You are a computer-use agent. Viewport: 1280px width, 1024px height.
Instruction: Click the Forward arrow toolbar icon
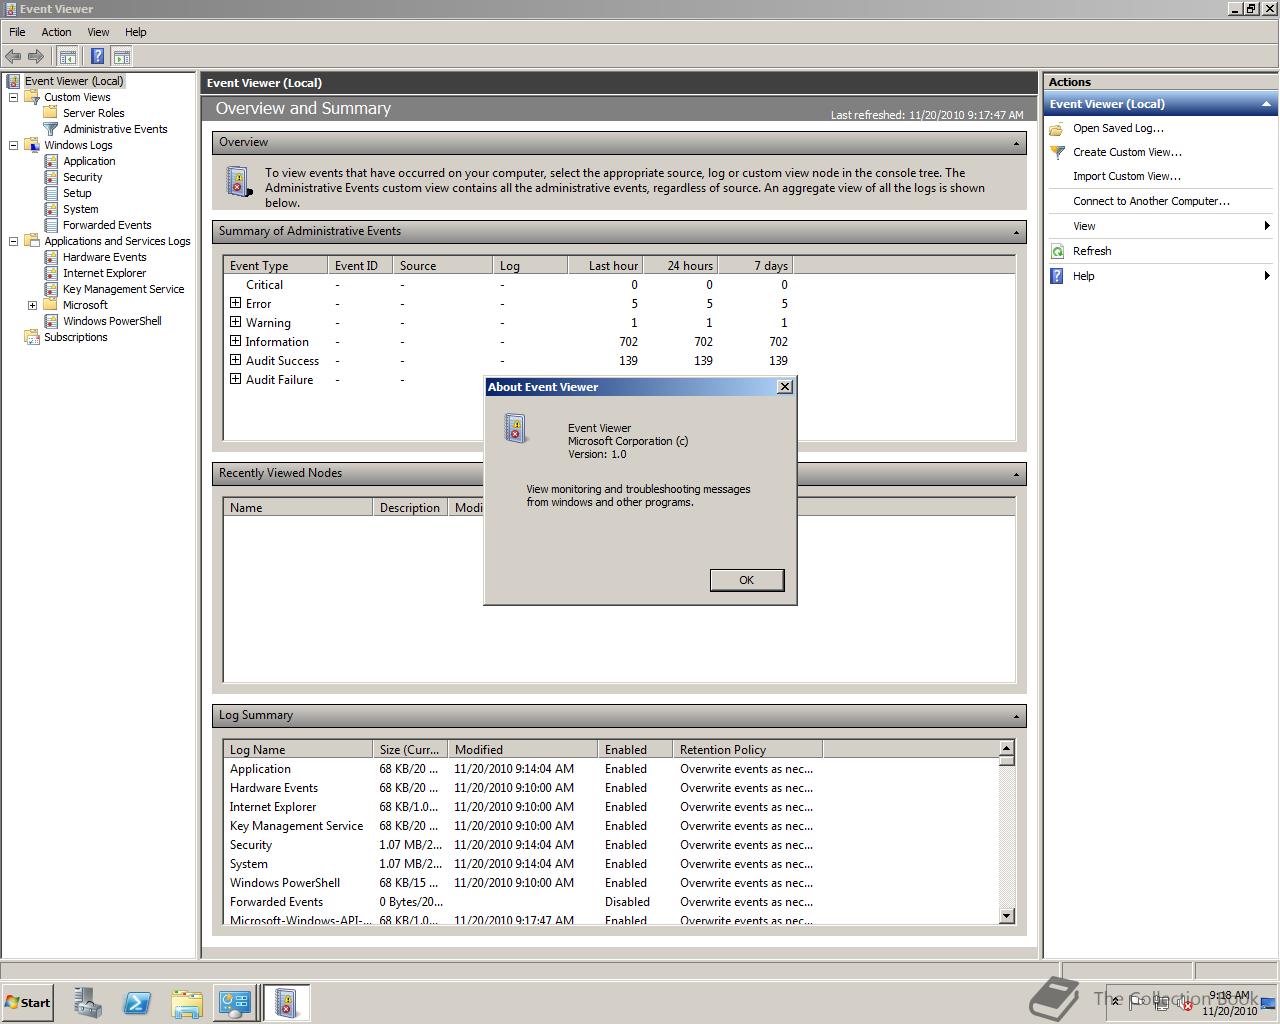36,57
